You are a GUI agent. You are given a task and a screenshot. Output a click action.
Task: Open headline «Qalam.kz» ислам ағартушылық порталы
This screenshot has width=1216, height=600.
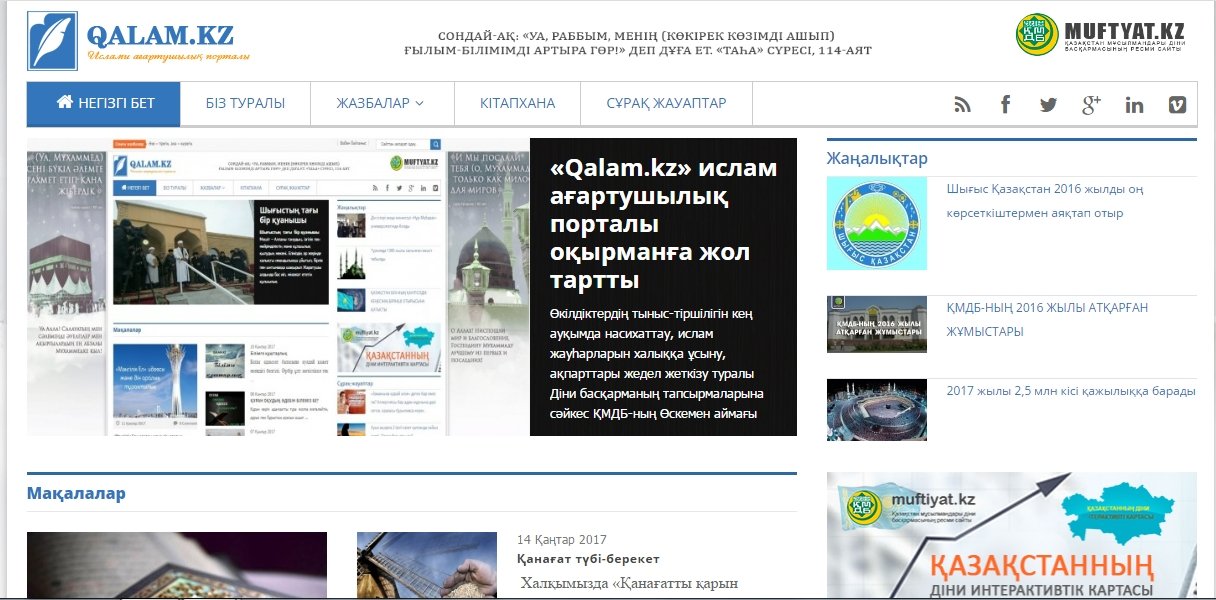click(x=663, y=224)
